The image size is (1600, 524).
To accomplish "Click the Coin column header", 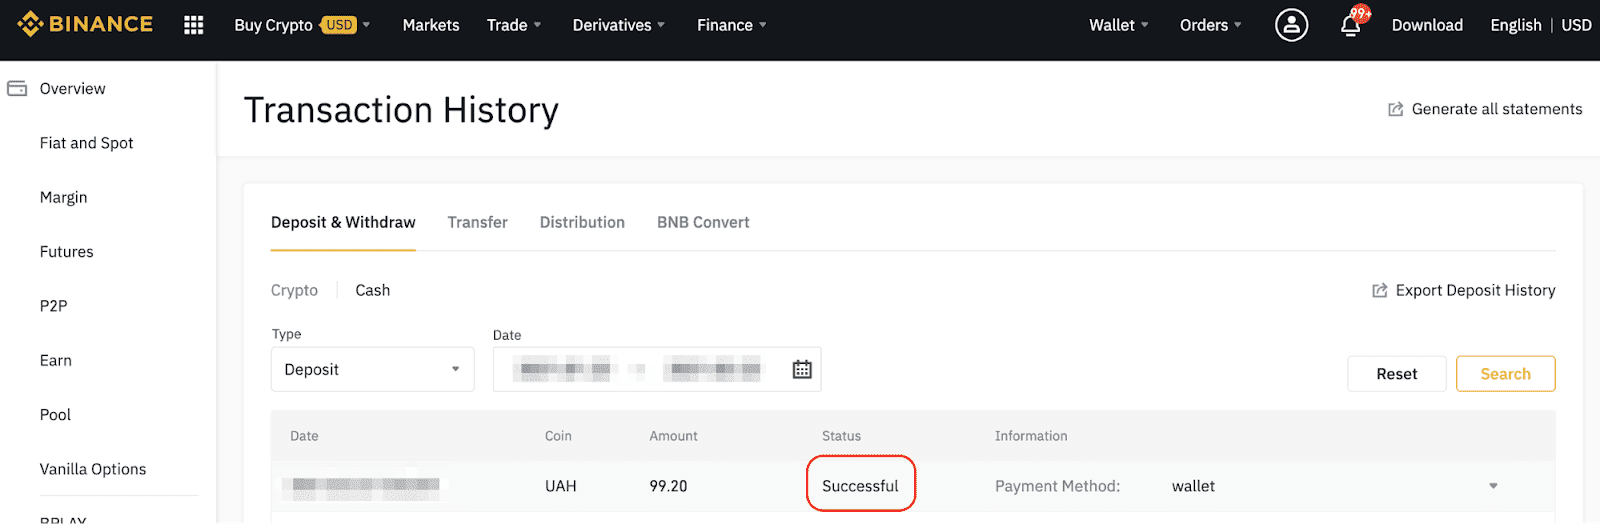I will click(558, 436).
